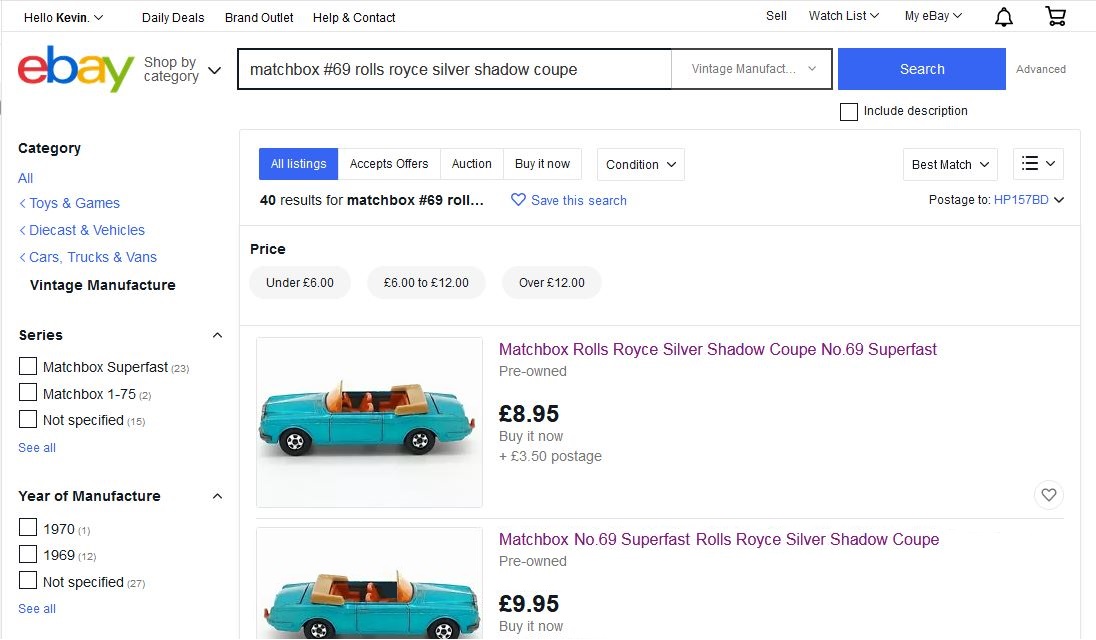Open the Vintage Manufacture category dropdown
The image size is (1096, 640).
pos(754,69)
